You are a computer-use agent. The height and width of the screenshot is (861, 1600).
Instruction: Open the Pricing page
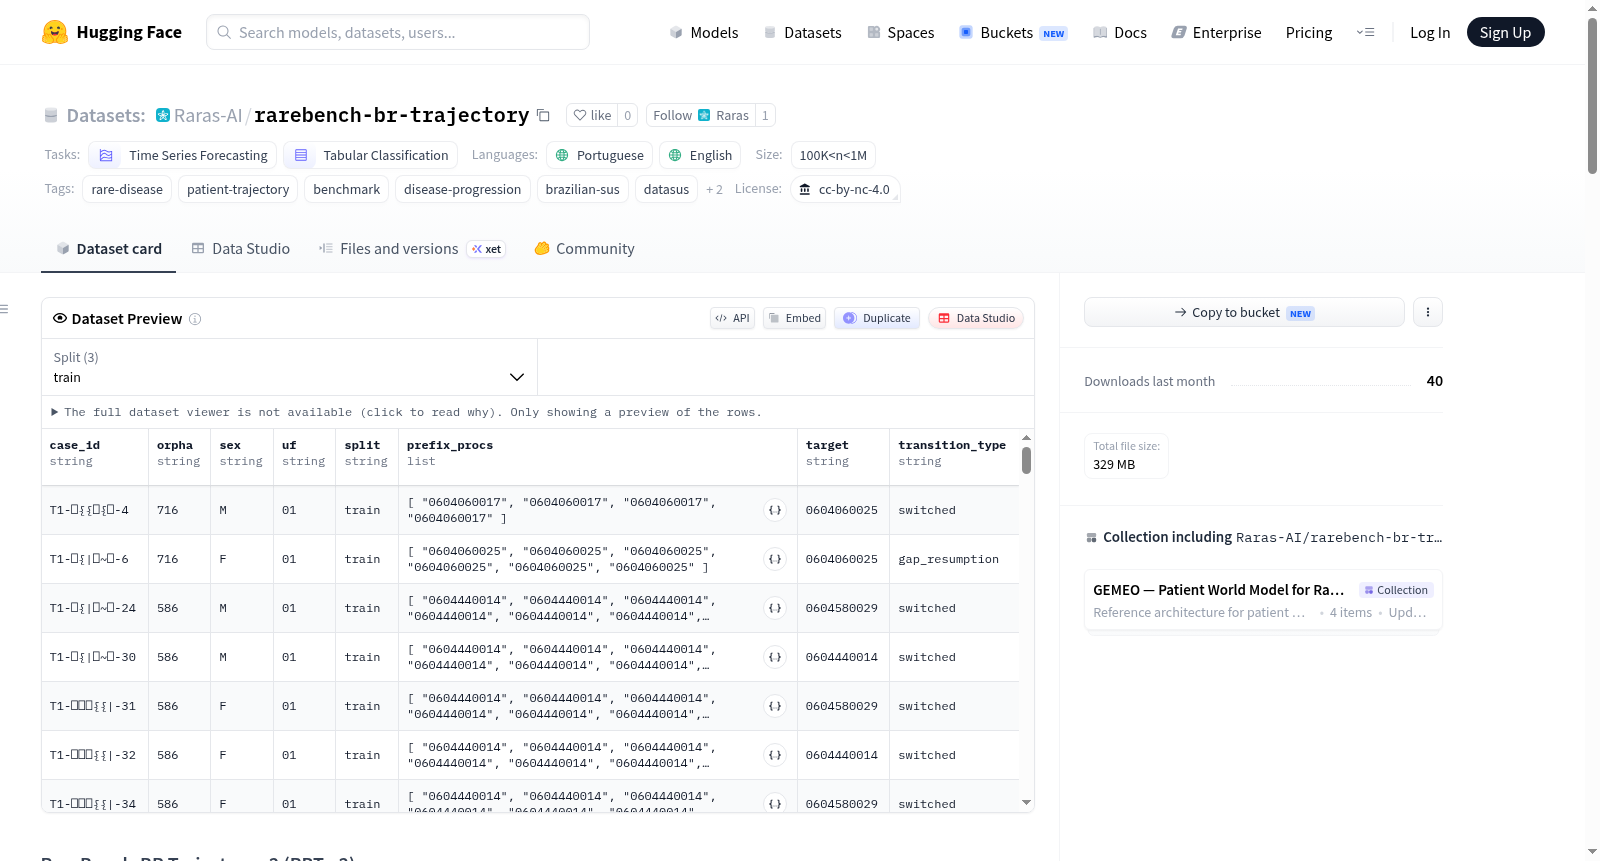coord(1309,32)
